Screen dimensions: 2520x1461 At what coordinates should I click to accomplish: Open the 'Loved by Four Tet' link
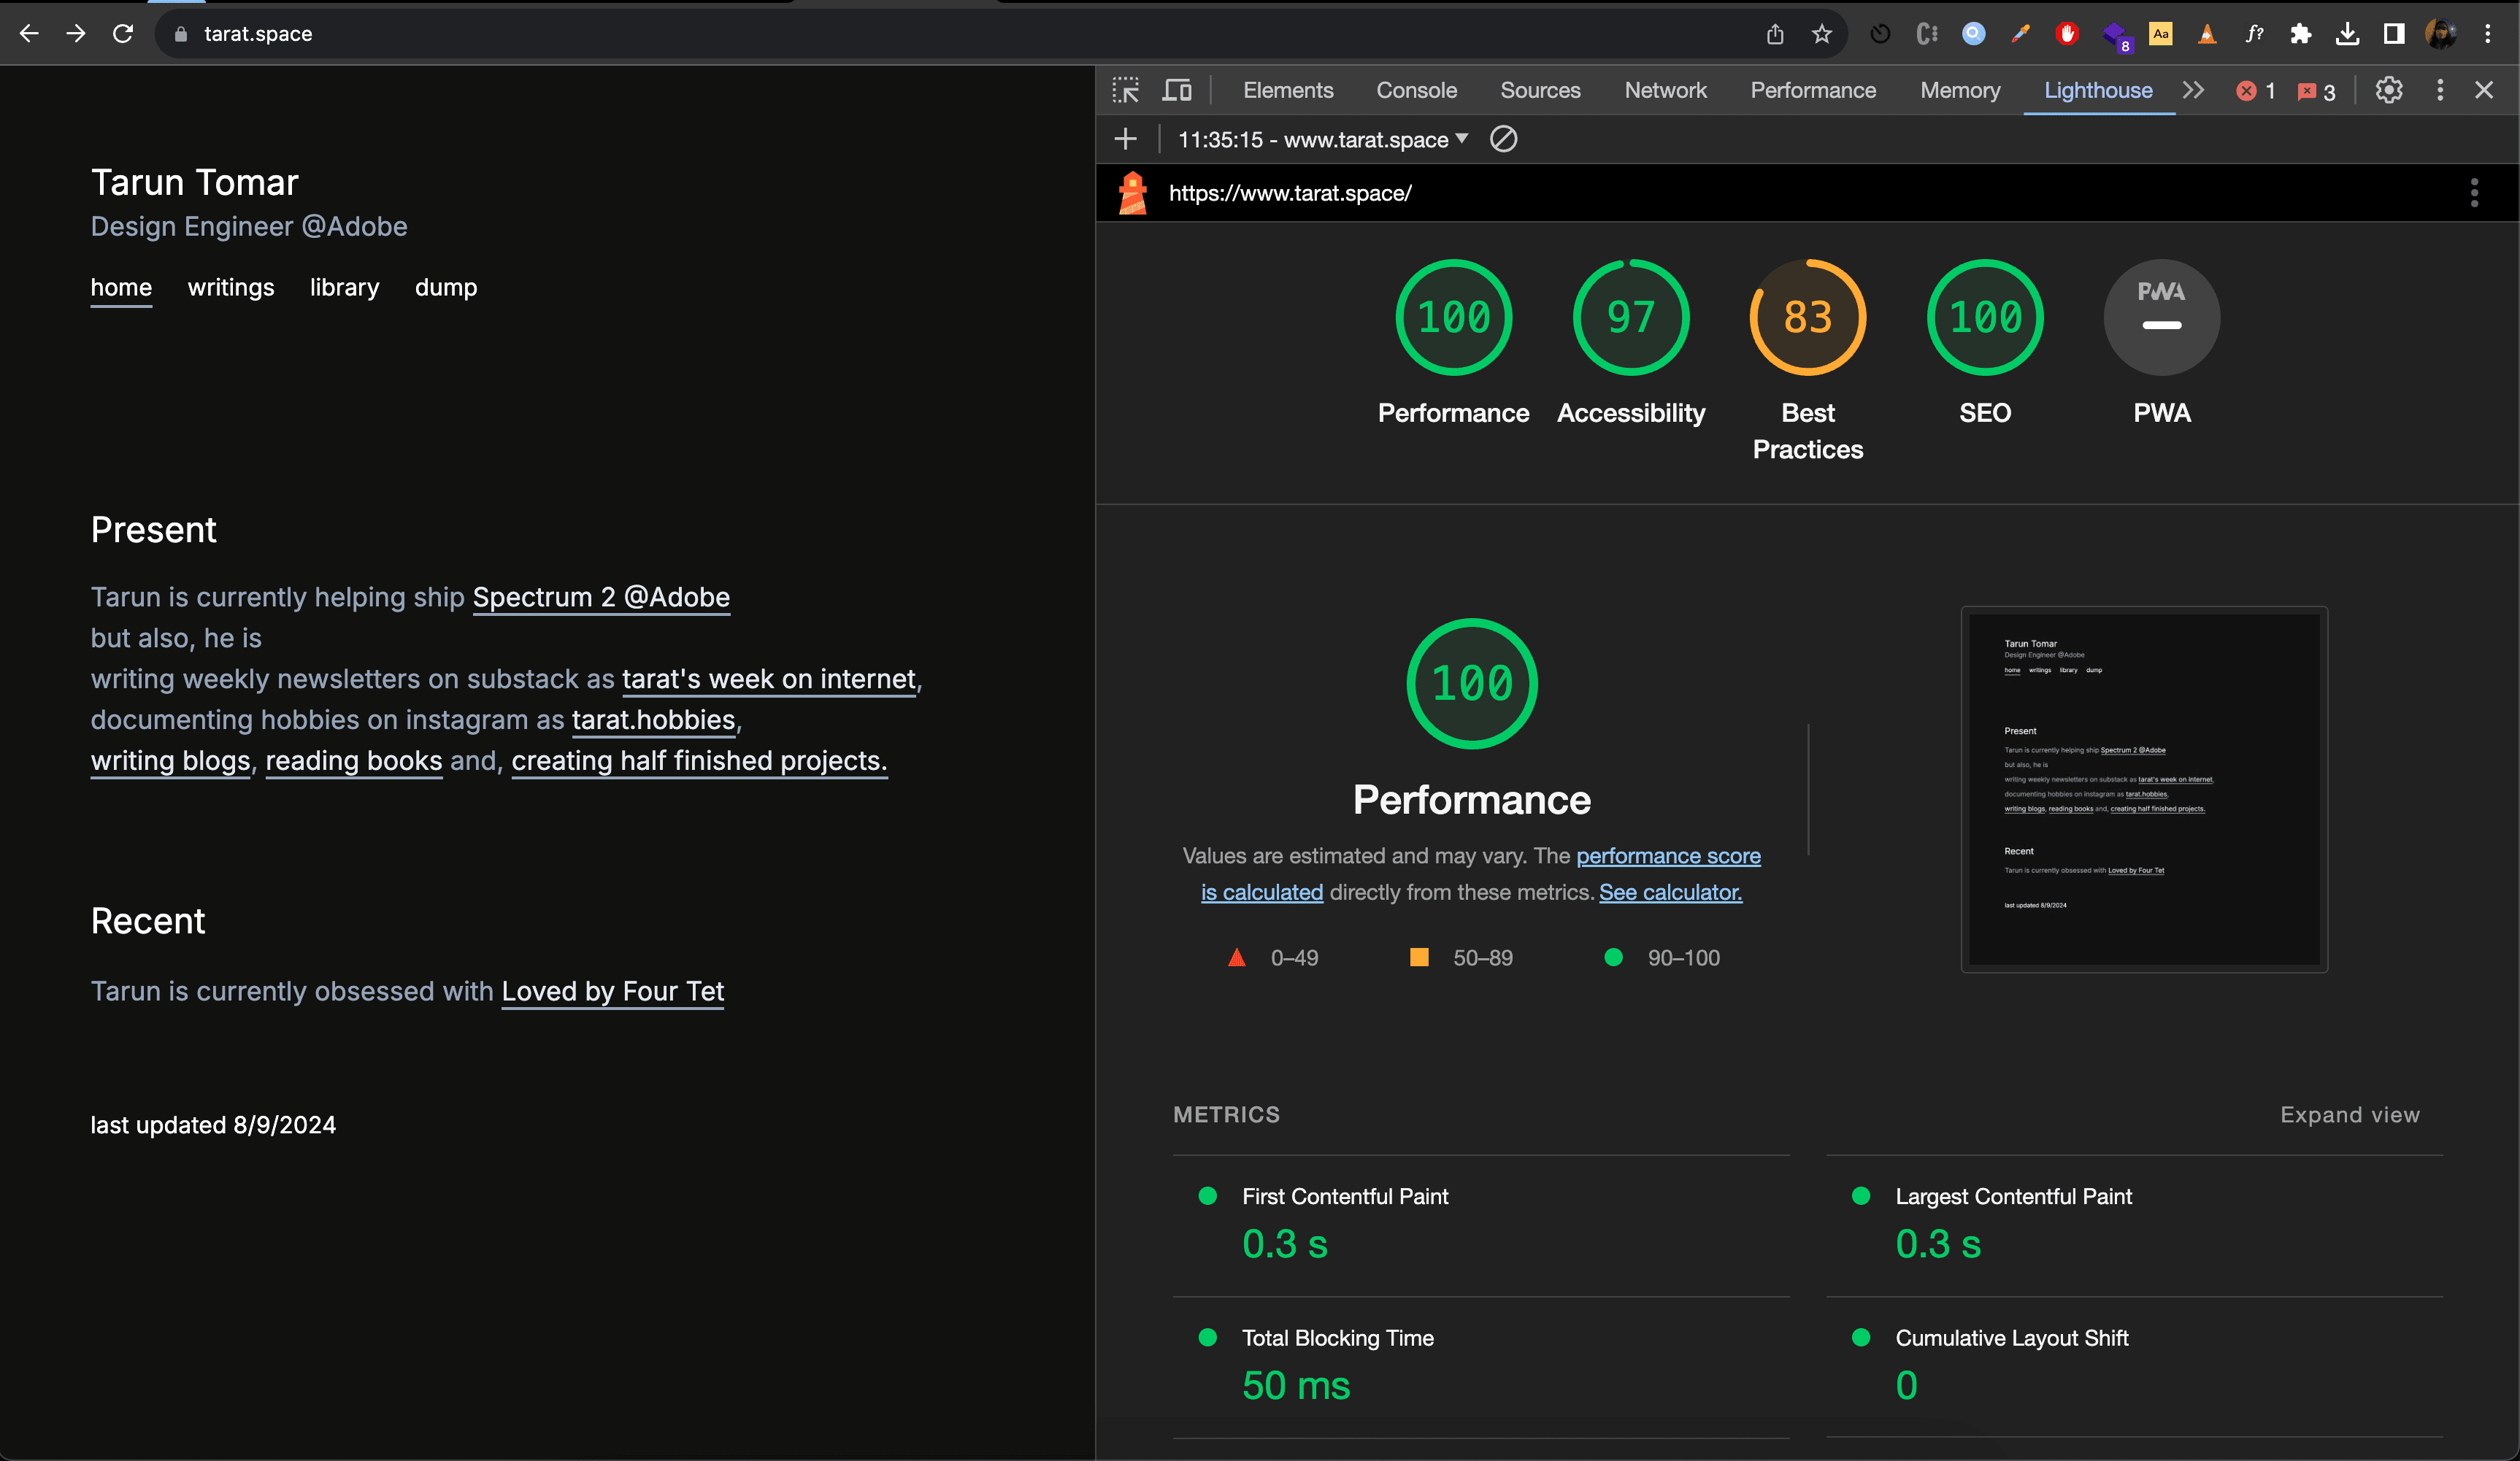click(x=612, y=991)
